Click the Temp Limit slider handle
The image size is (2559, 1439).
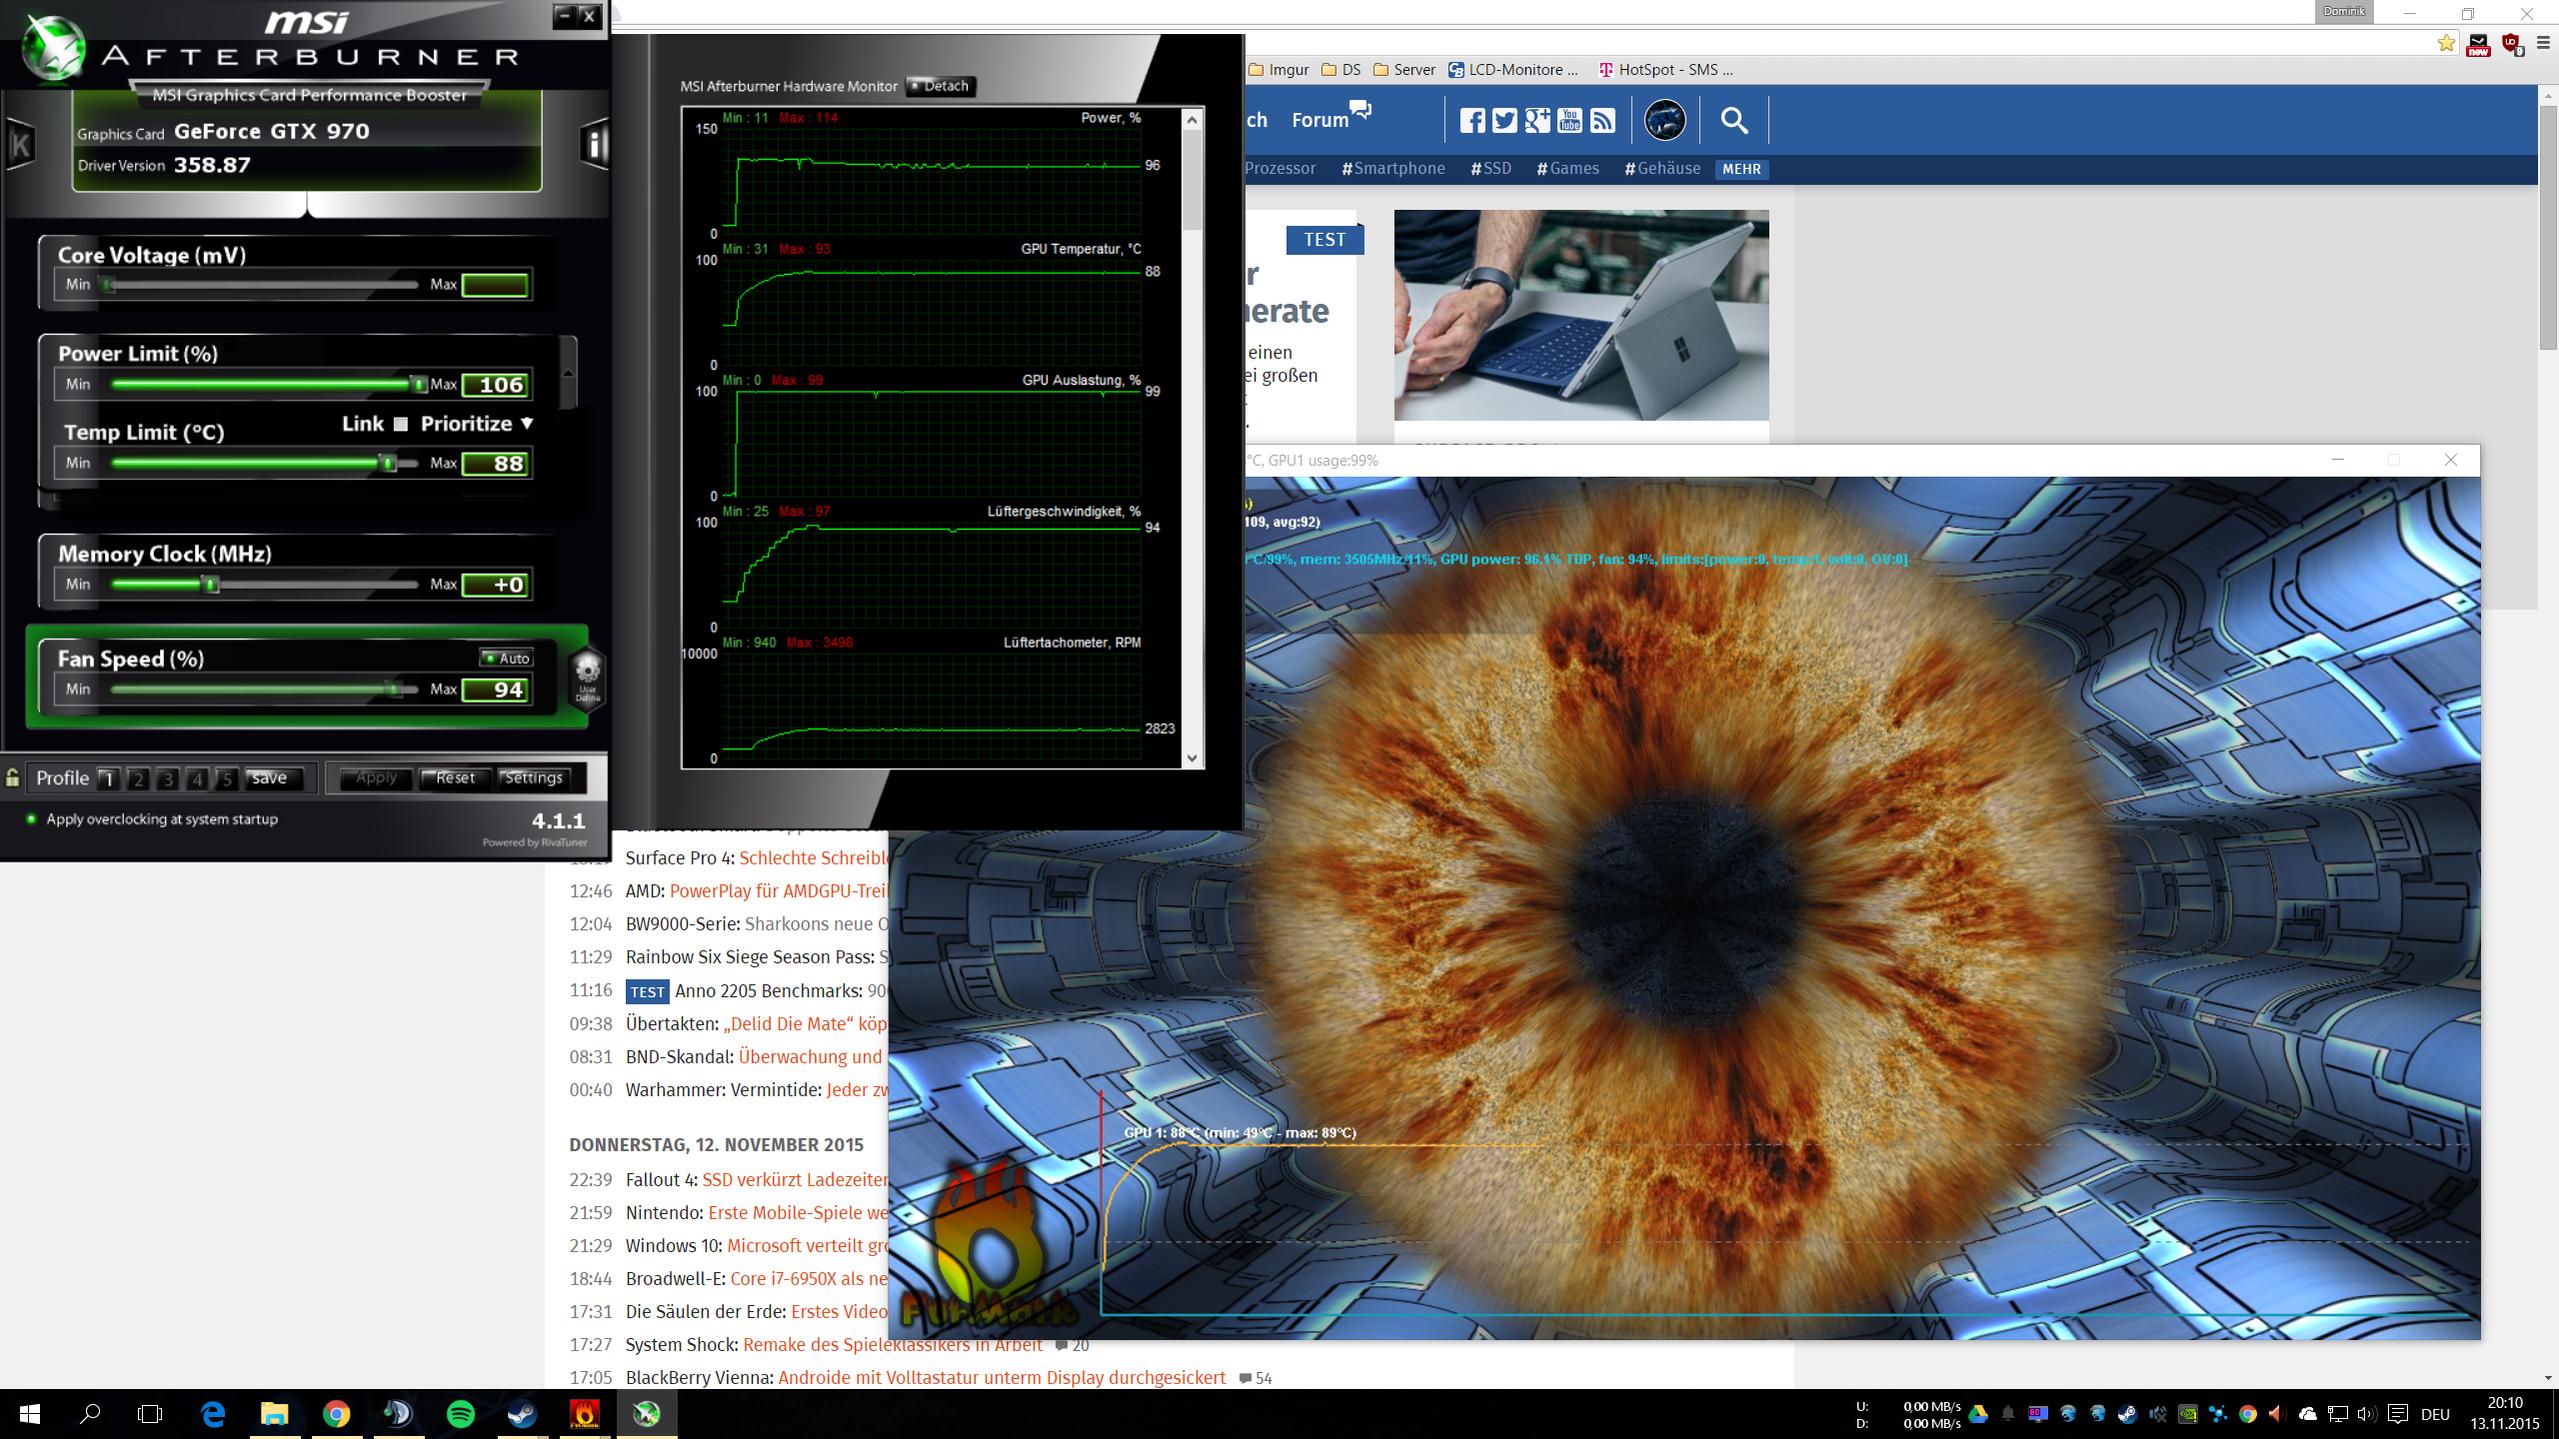coord(388,463)
